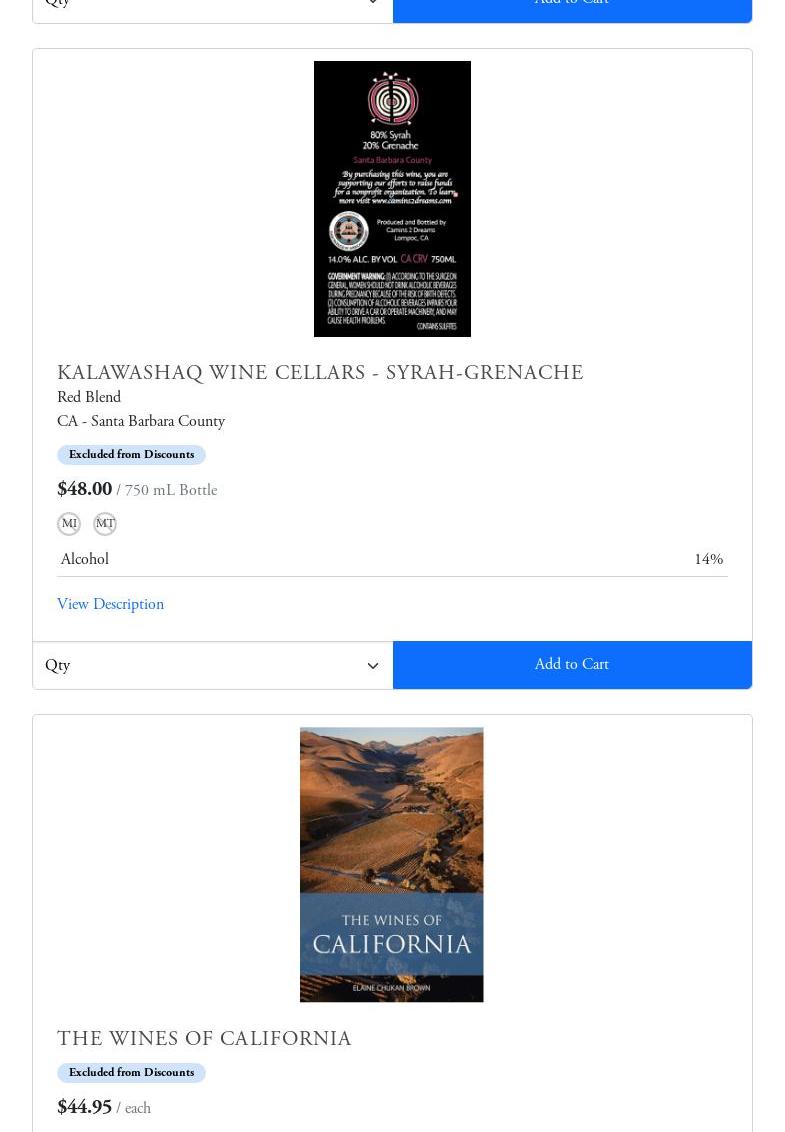Screen dimensions: 785x1132
Task: Click the MT state restriction icon
Action: point(105,524)
